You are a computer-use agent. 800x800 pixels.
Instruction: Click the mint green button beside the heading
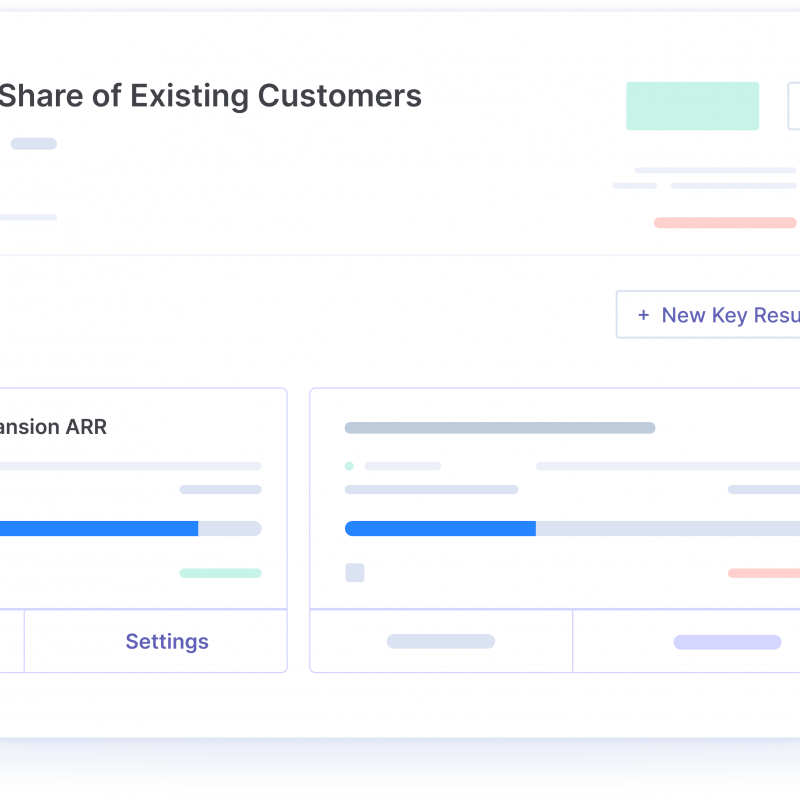pyautogui.click(x=692, y=106)
